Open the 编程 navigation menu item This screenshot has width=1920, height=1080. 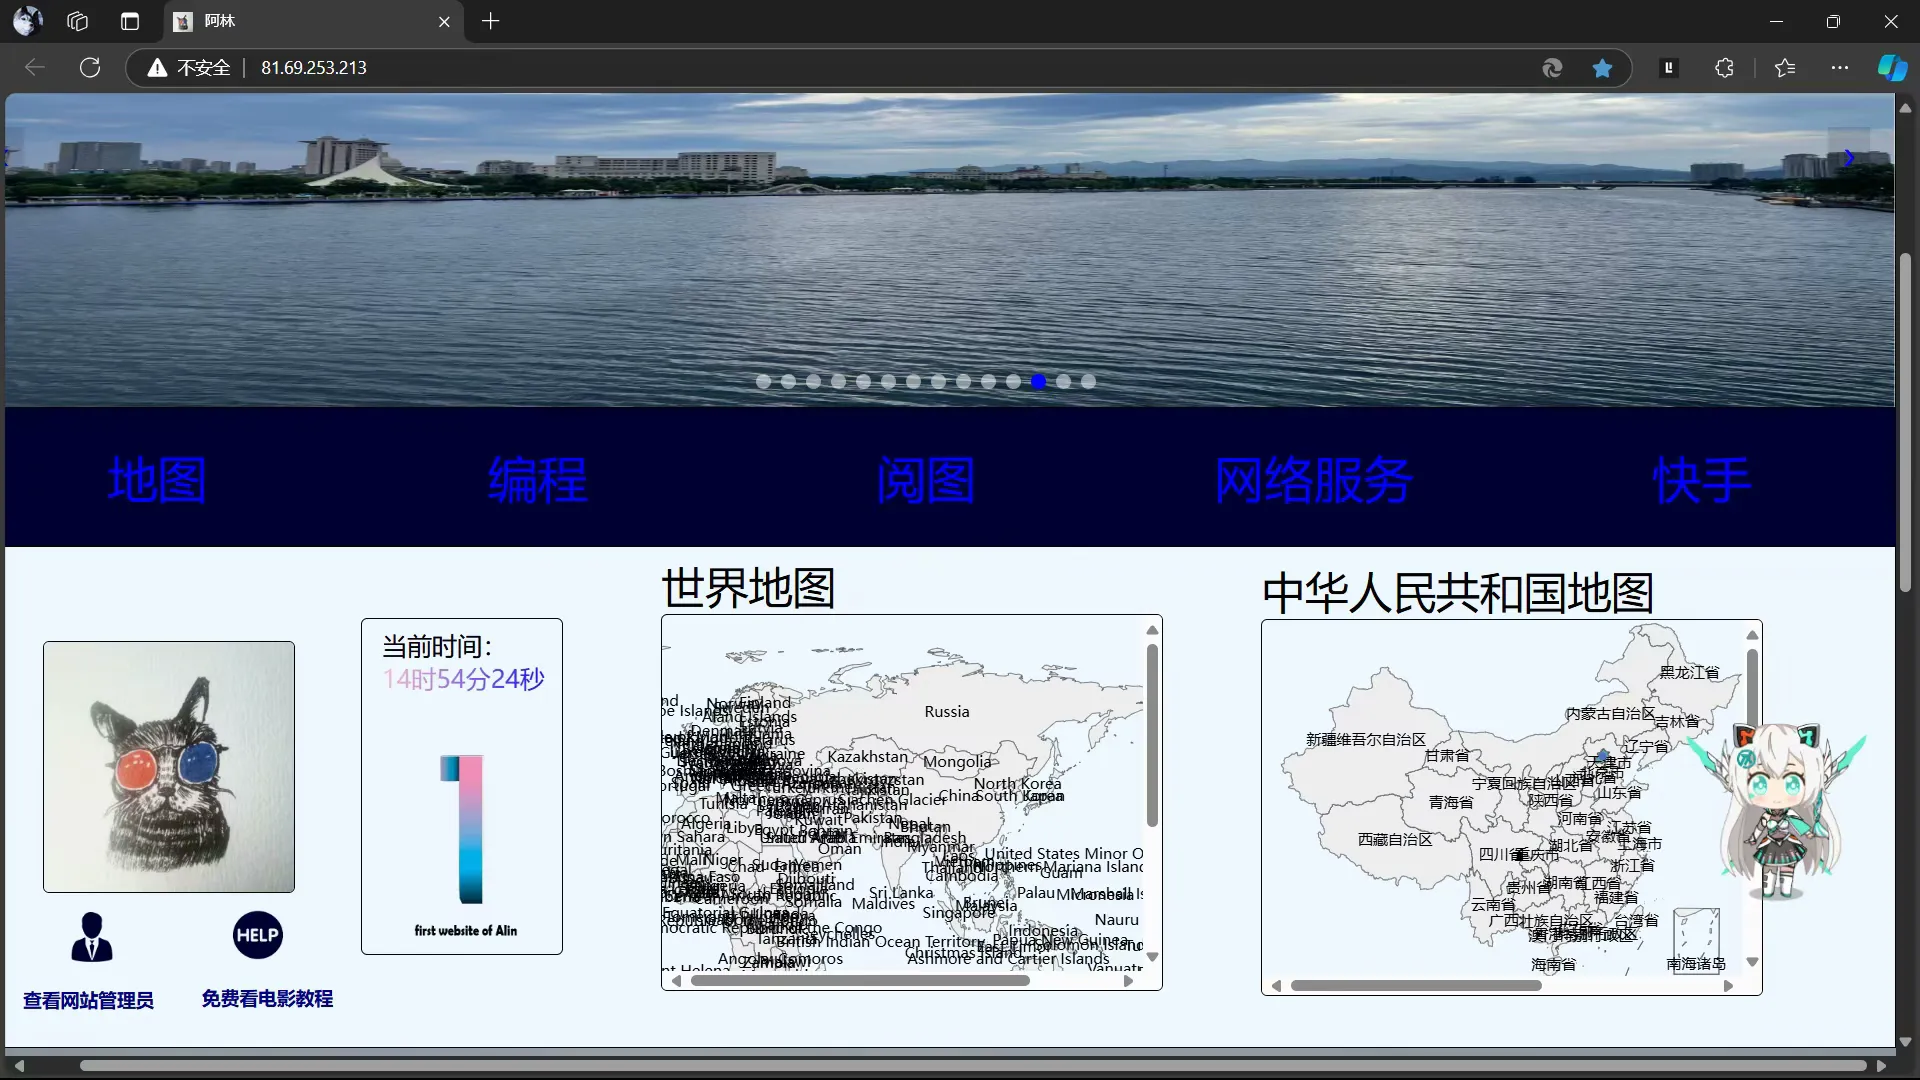(x=537, y=480)
